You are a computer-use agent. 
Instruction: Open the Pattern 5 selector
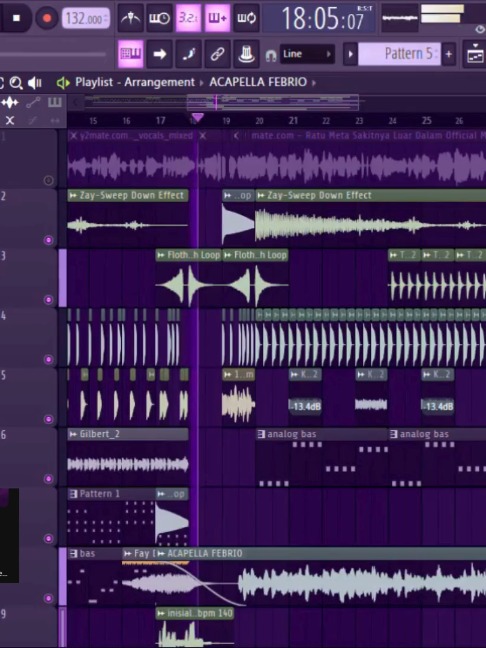click(398, 54)
